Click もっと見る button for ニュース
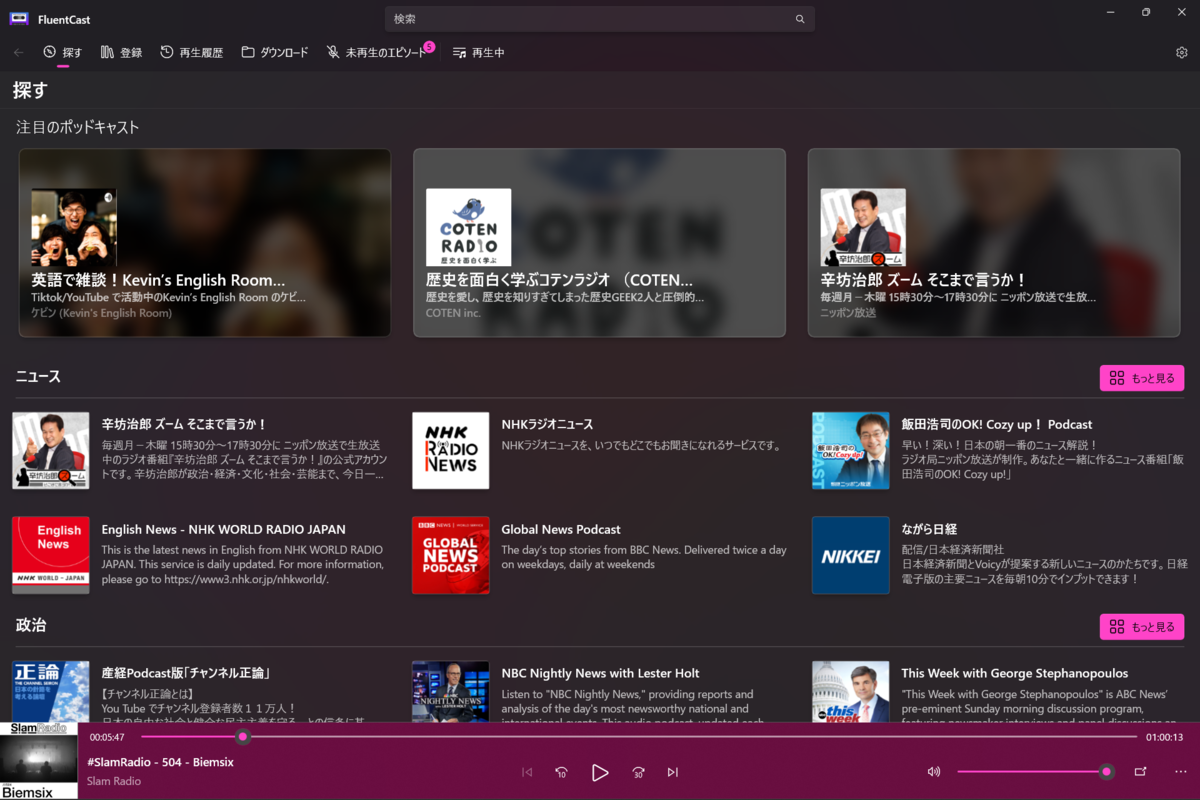 click(x=1142, y=378)
